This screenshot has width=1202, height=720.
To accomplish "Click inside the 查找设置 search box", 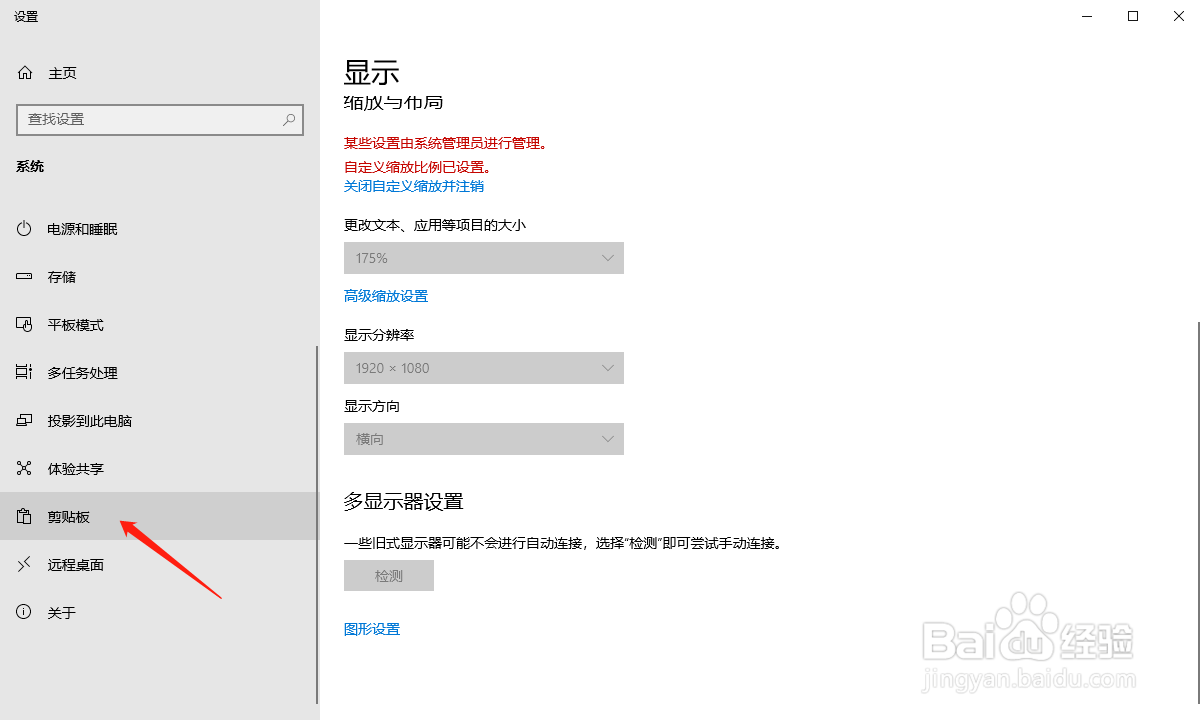I will (x=160, y=119).
